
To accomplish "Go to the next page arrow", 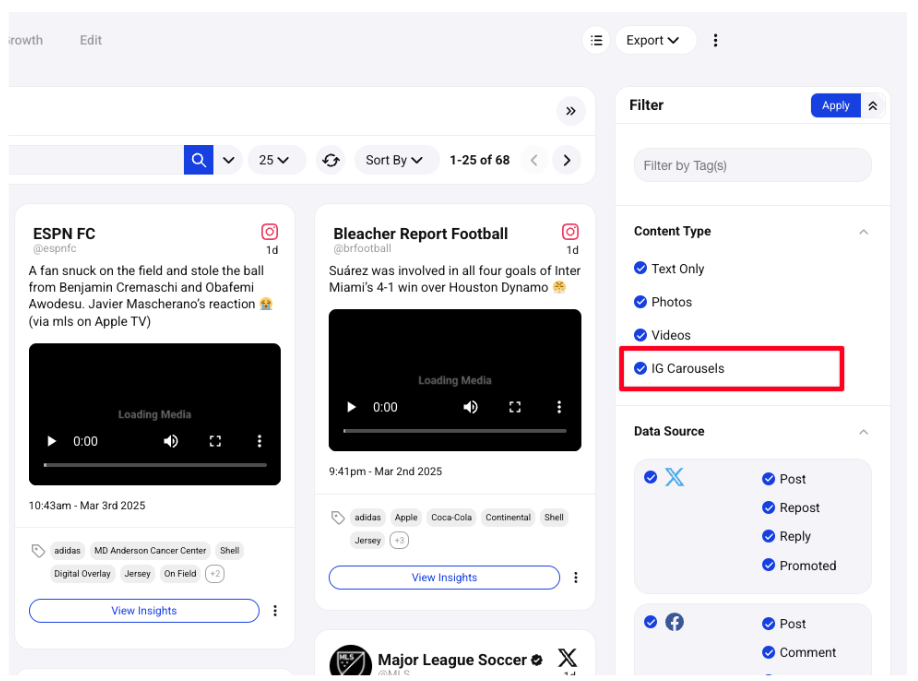I will pos(566,160).
